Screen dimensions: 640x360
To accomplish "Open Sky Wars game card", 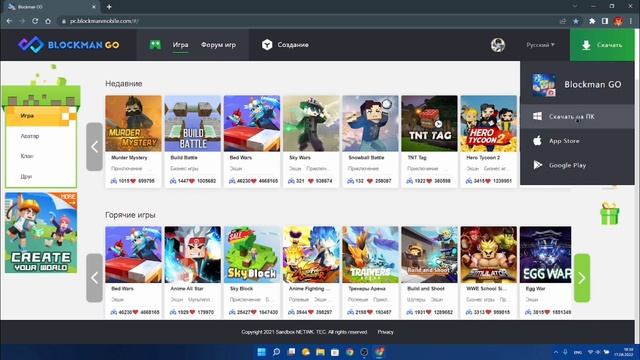I will [x=311, y=142].
